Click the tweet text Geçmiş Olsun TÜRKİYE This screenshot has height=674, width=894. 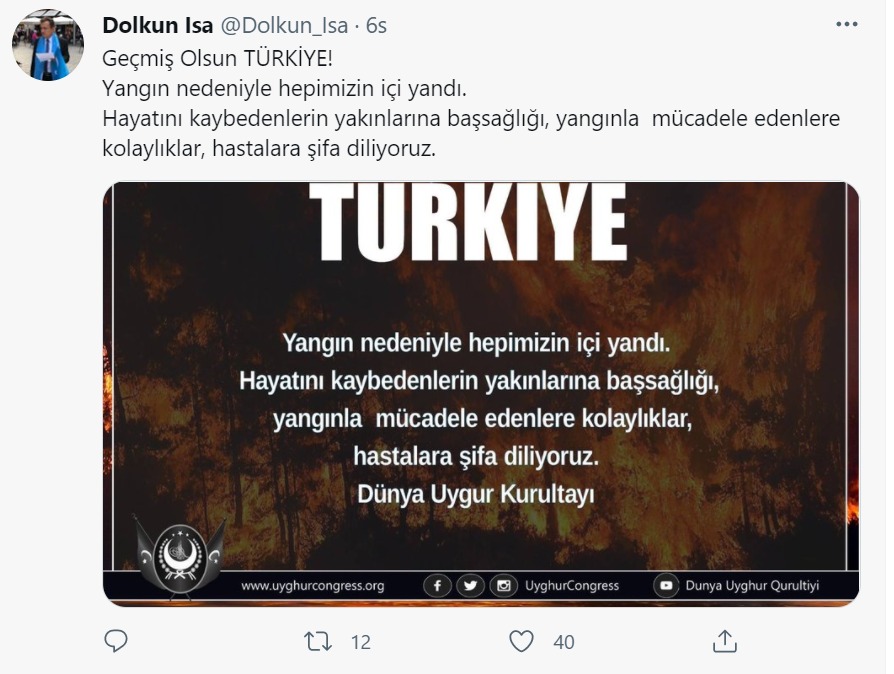pos(217,58)
